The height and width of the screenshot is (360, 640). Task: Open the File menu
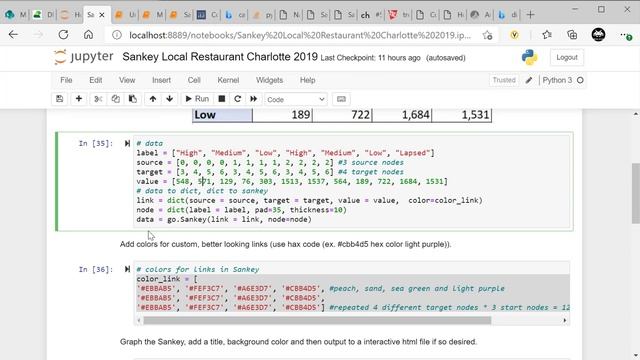66,80
